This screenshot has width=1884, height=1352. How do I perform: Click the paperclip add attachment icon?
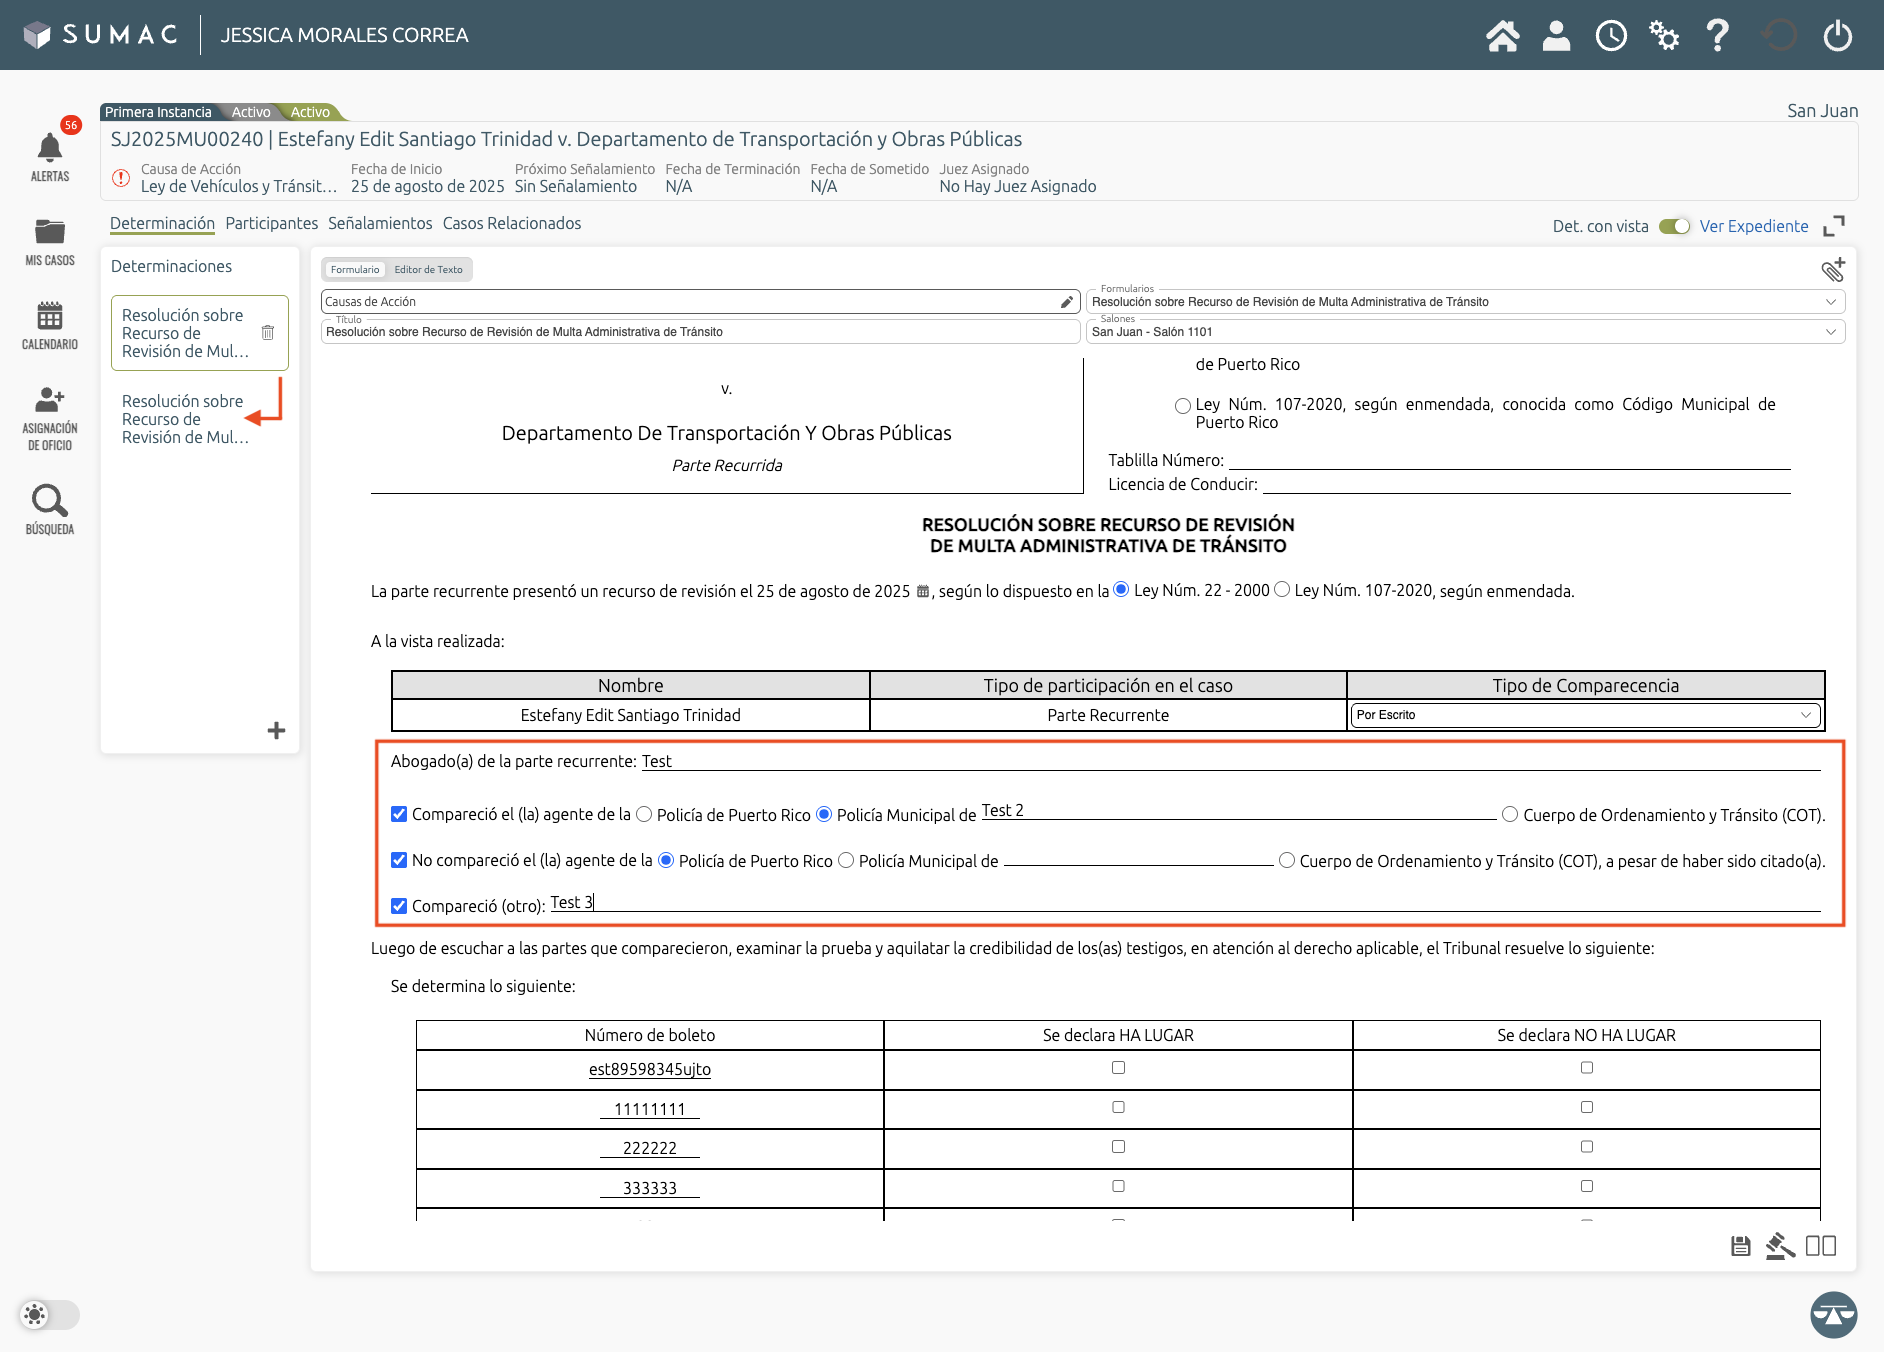(x=1832, y=270)
